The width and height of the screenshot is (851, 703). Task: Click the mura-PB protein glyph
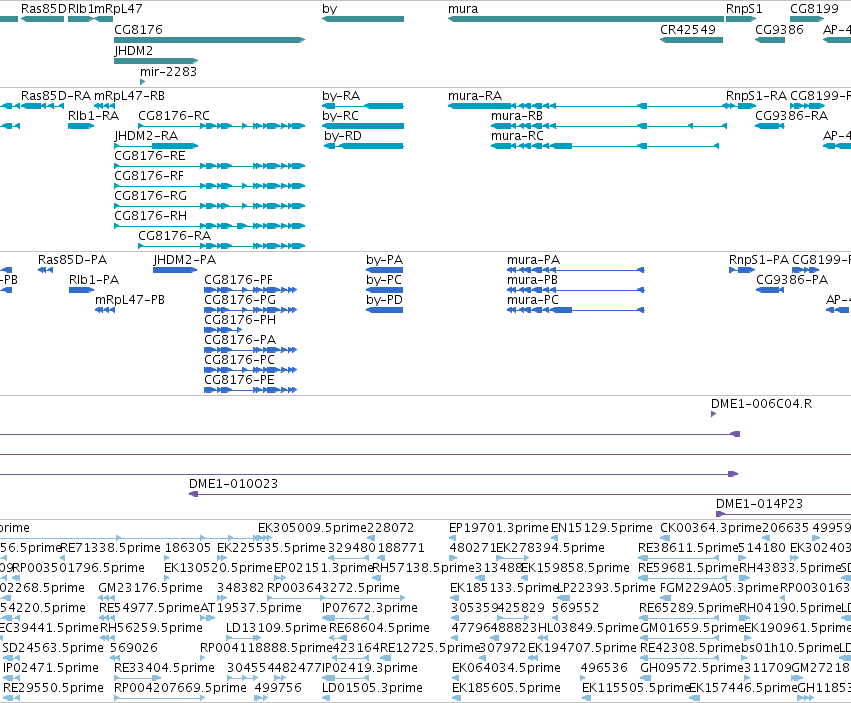click(576, 290)
